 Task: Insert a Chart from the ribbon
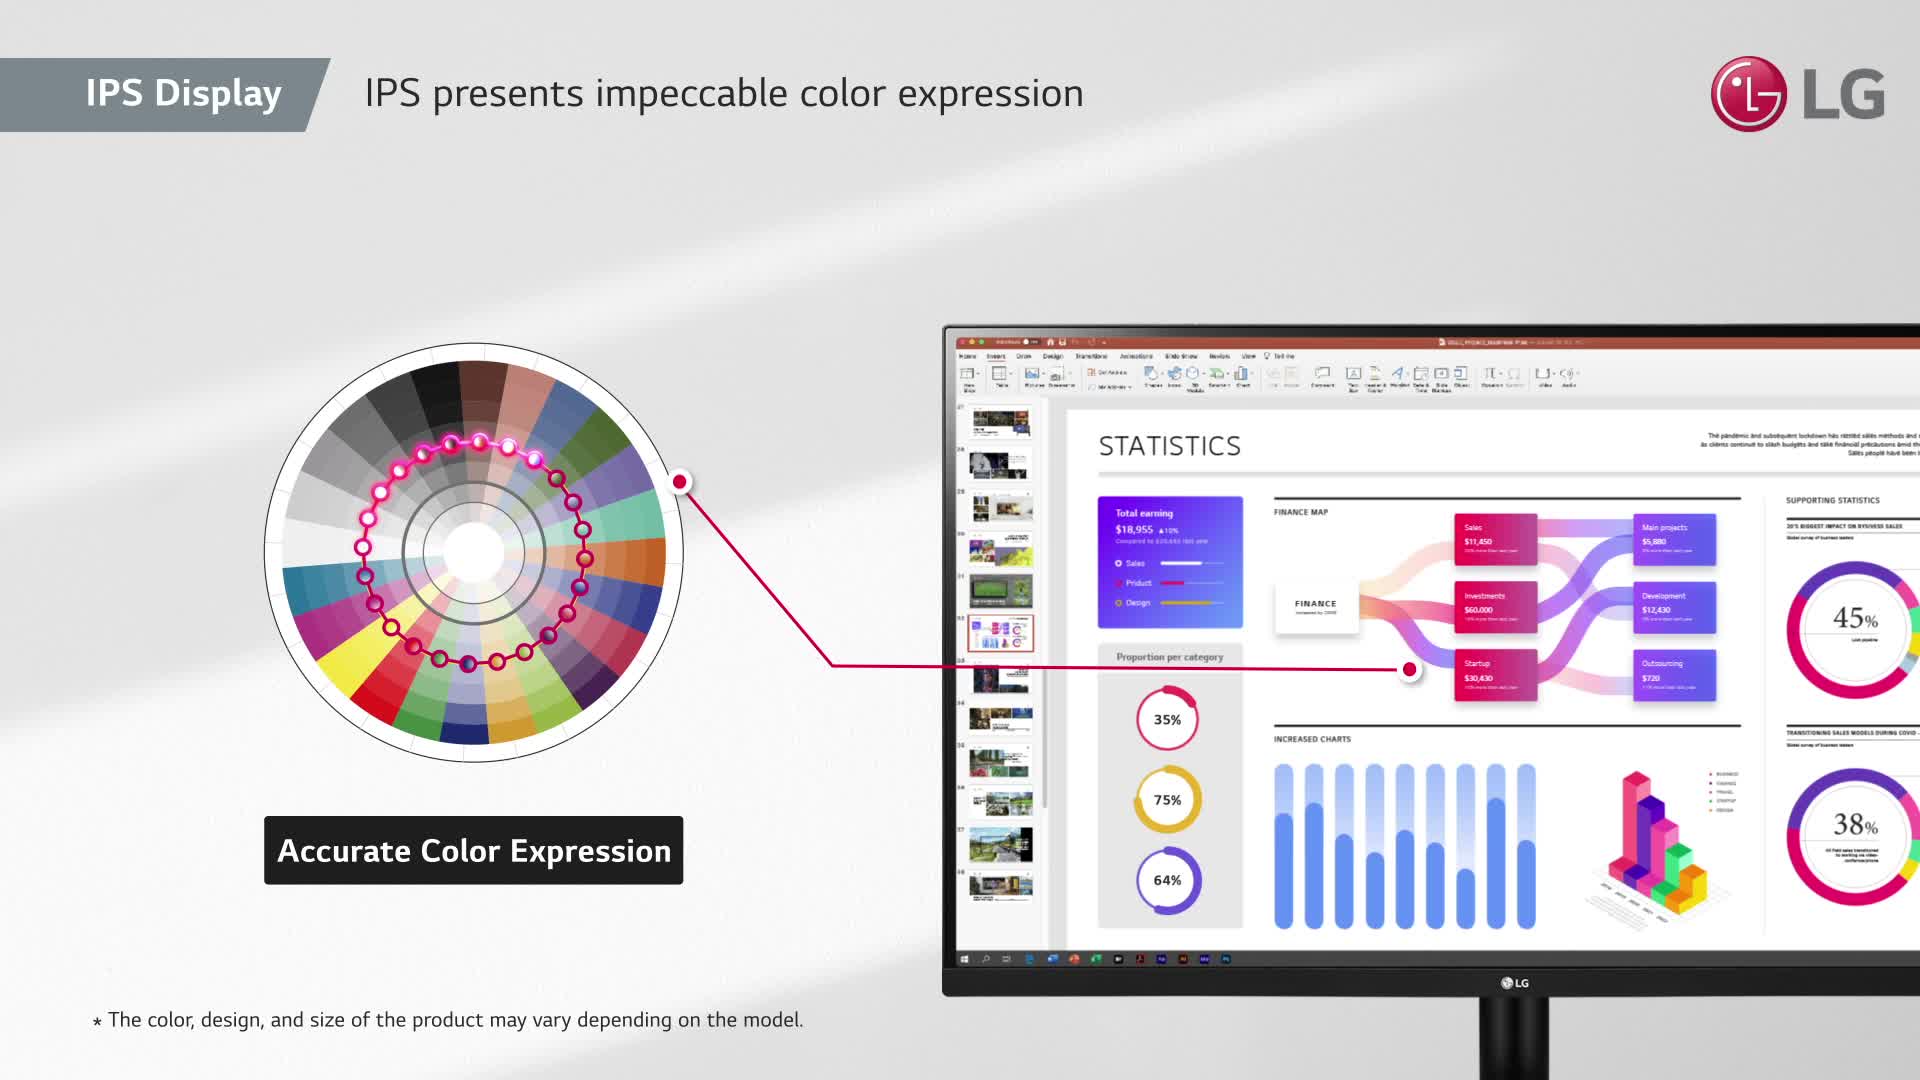point(1241,373)
